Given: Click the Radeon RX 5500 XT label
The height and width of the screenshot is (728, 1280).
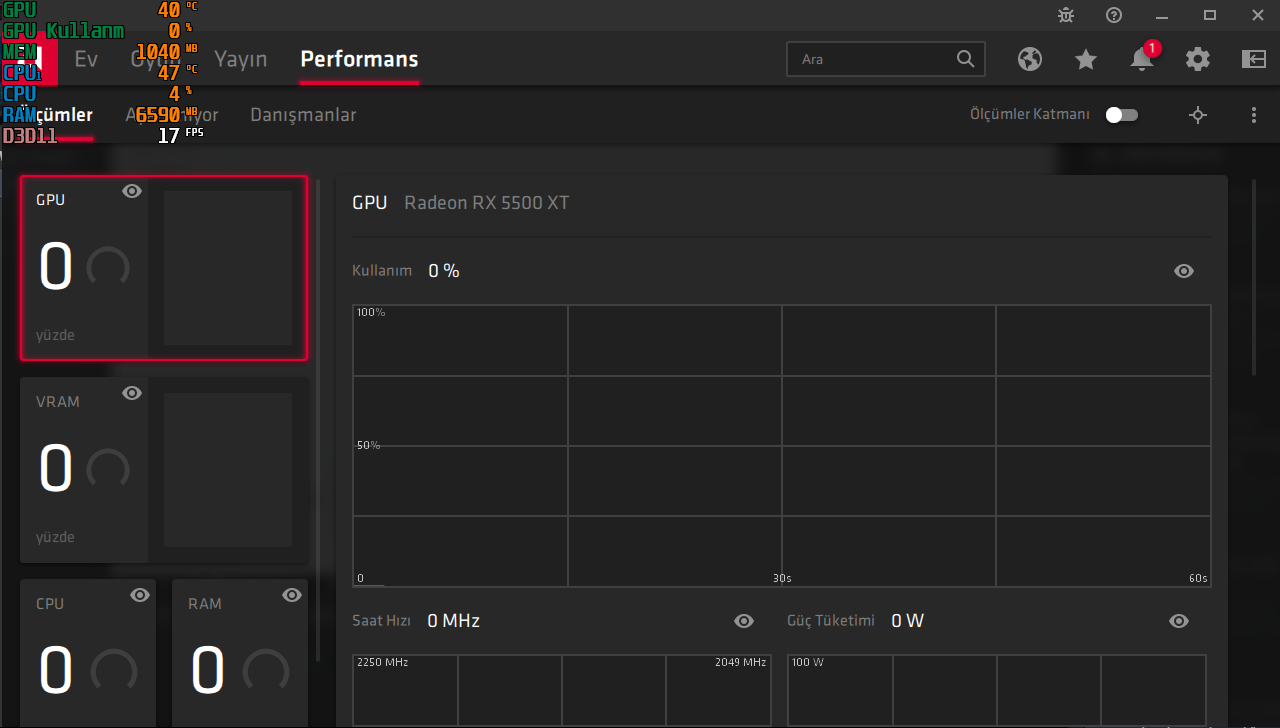Looking at the screenshot, I should coord(487,203).
